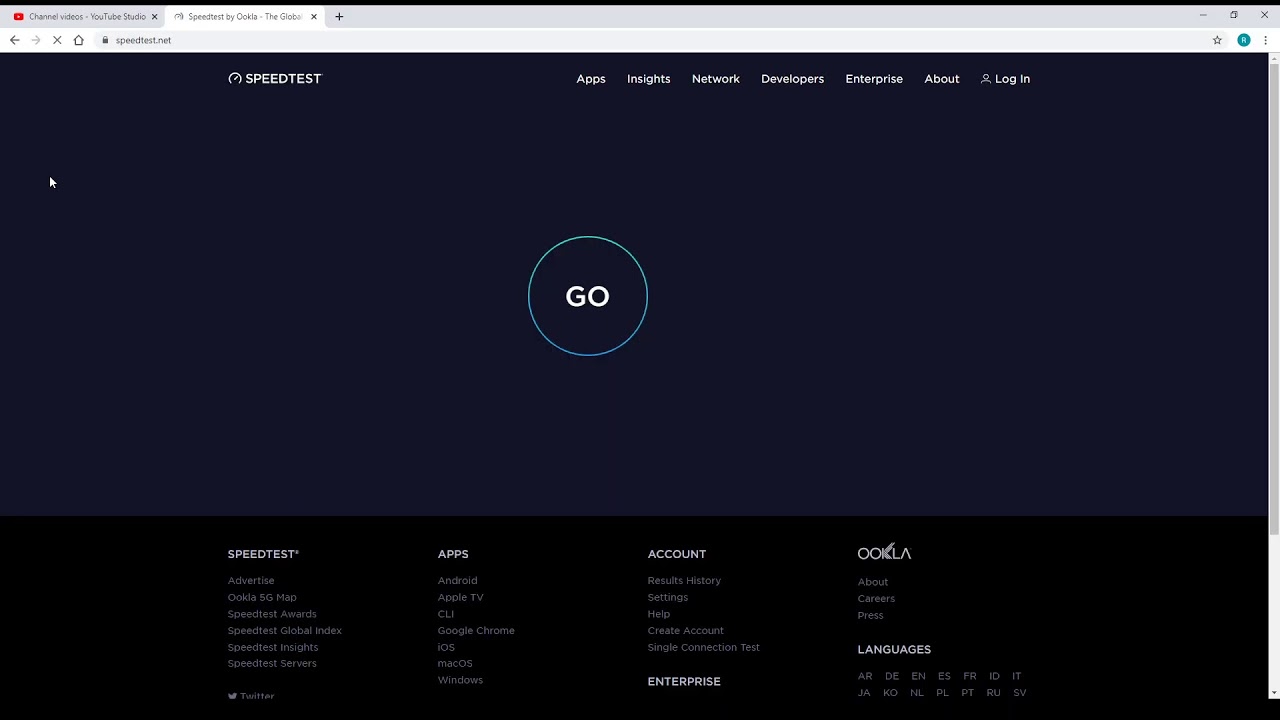Open Ookla 5G Map link
Image resolution: width=1280 pixels, height=720 pixels.
coord(262,597)
